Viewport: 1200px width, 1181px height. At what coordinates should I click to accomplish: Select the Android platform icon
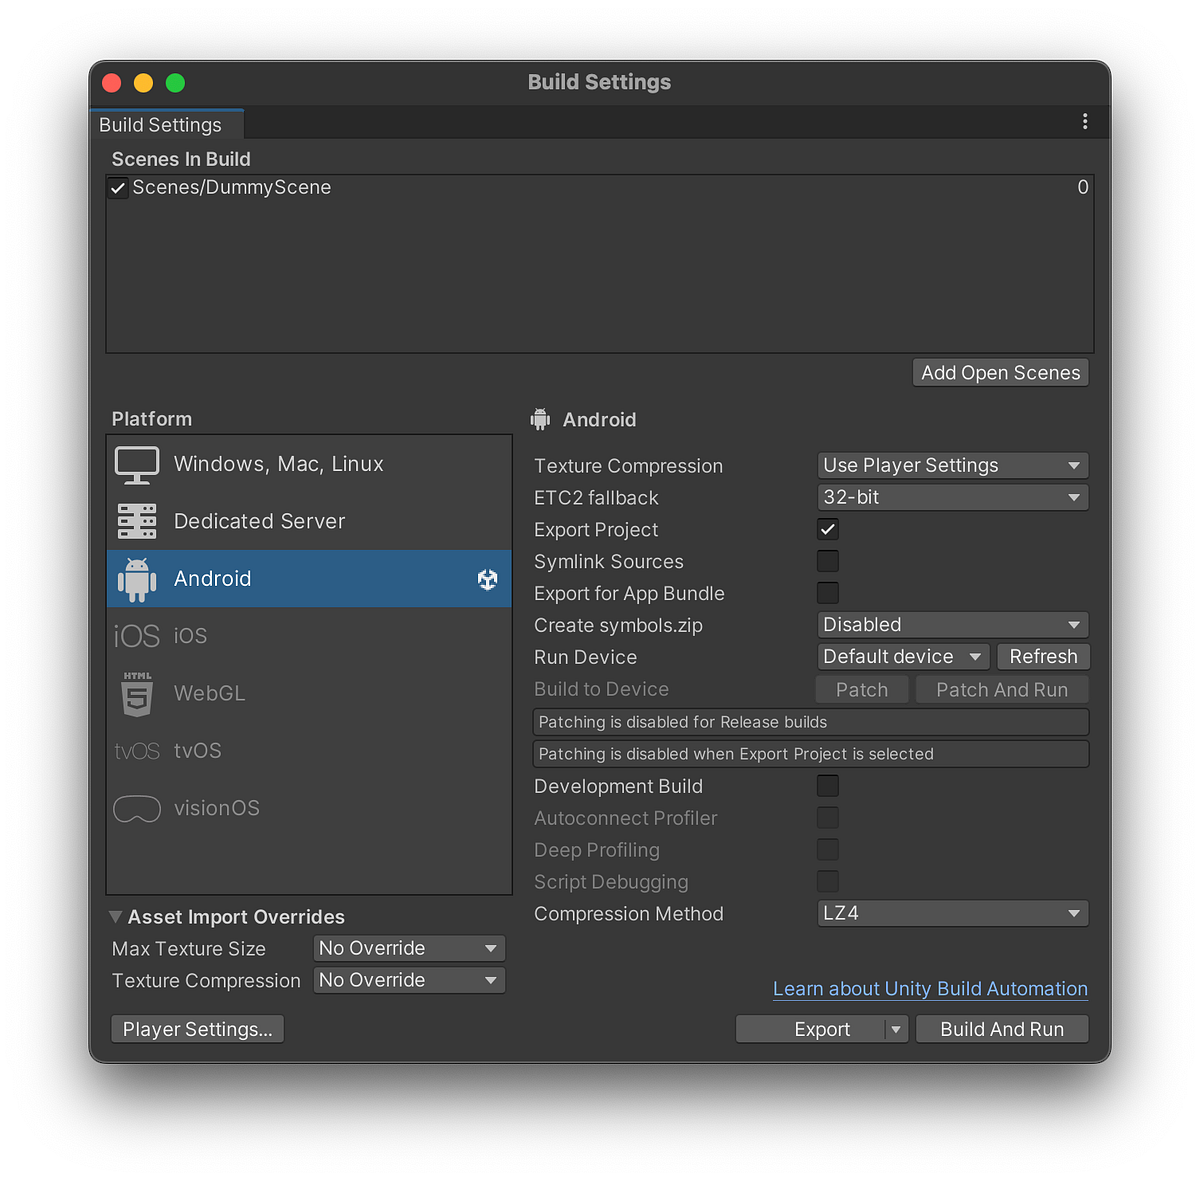(x=137, y=578)
